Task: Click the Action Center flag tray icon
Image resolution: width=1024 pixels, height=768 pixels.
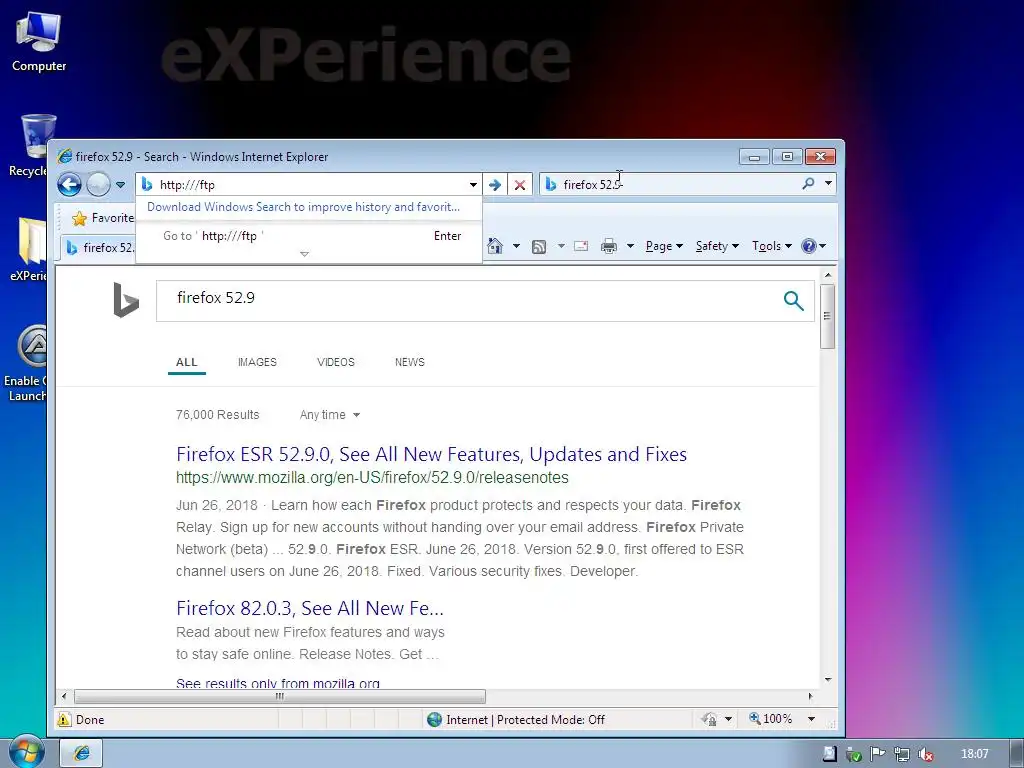Action: 878,754
